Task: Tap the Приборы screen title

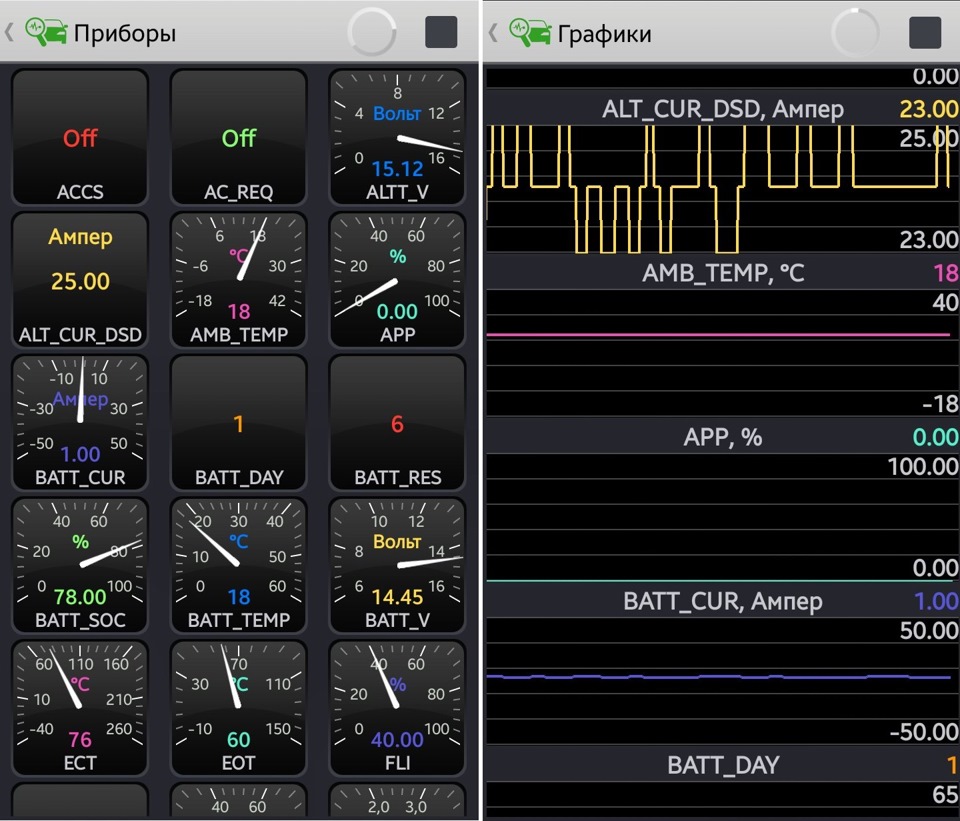Action: click(x=125, y=33)
